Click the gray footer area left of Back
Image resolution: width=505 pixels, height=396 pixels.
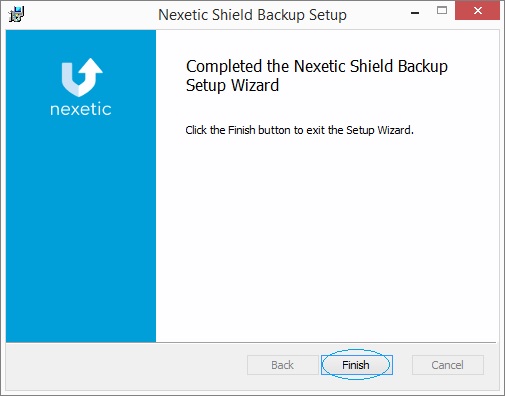click(x=127, y=366)
